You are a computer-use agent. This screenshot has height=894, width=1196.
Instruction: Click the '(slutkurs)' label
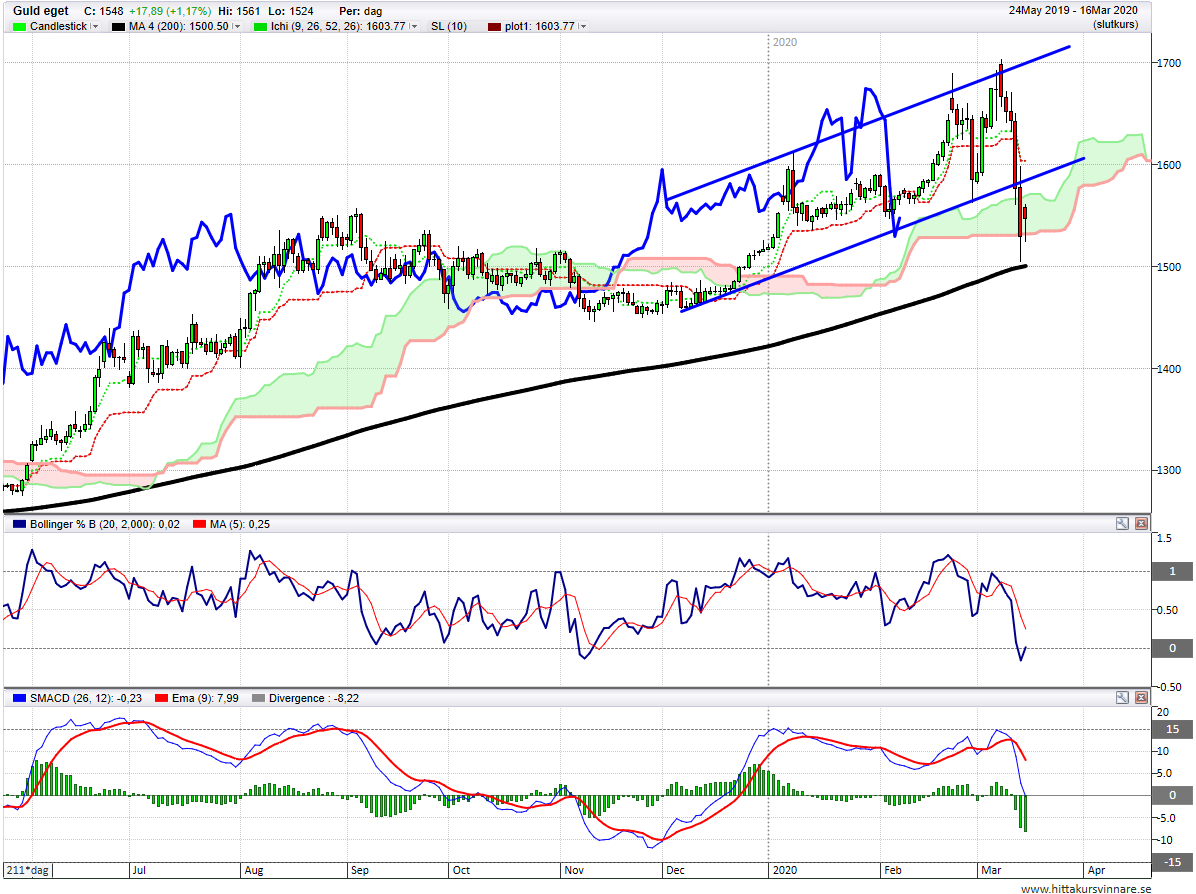pos(1115,24)
